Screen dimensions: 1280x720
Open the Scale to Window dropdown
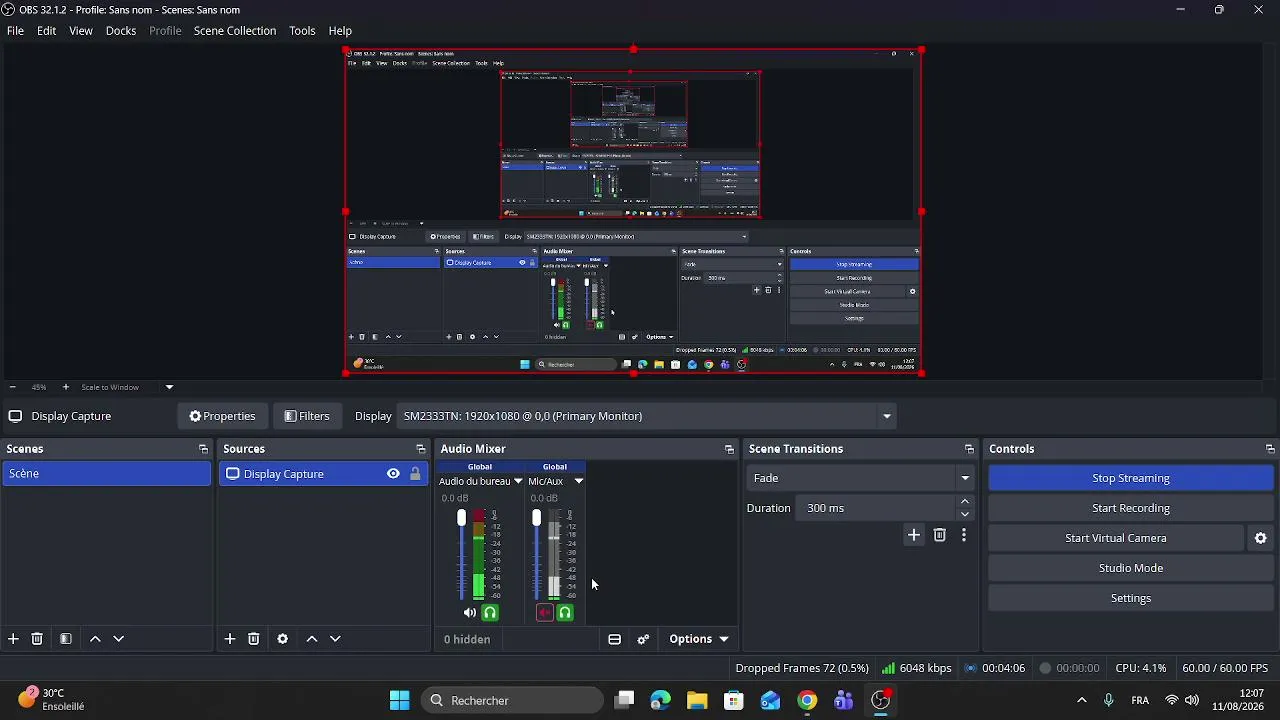click(x=169, y=387)
